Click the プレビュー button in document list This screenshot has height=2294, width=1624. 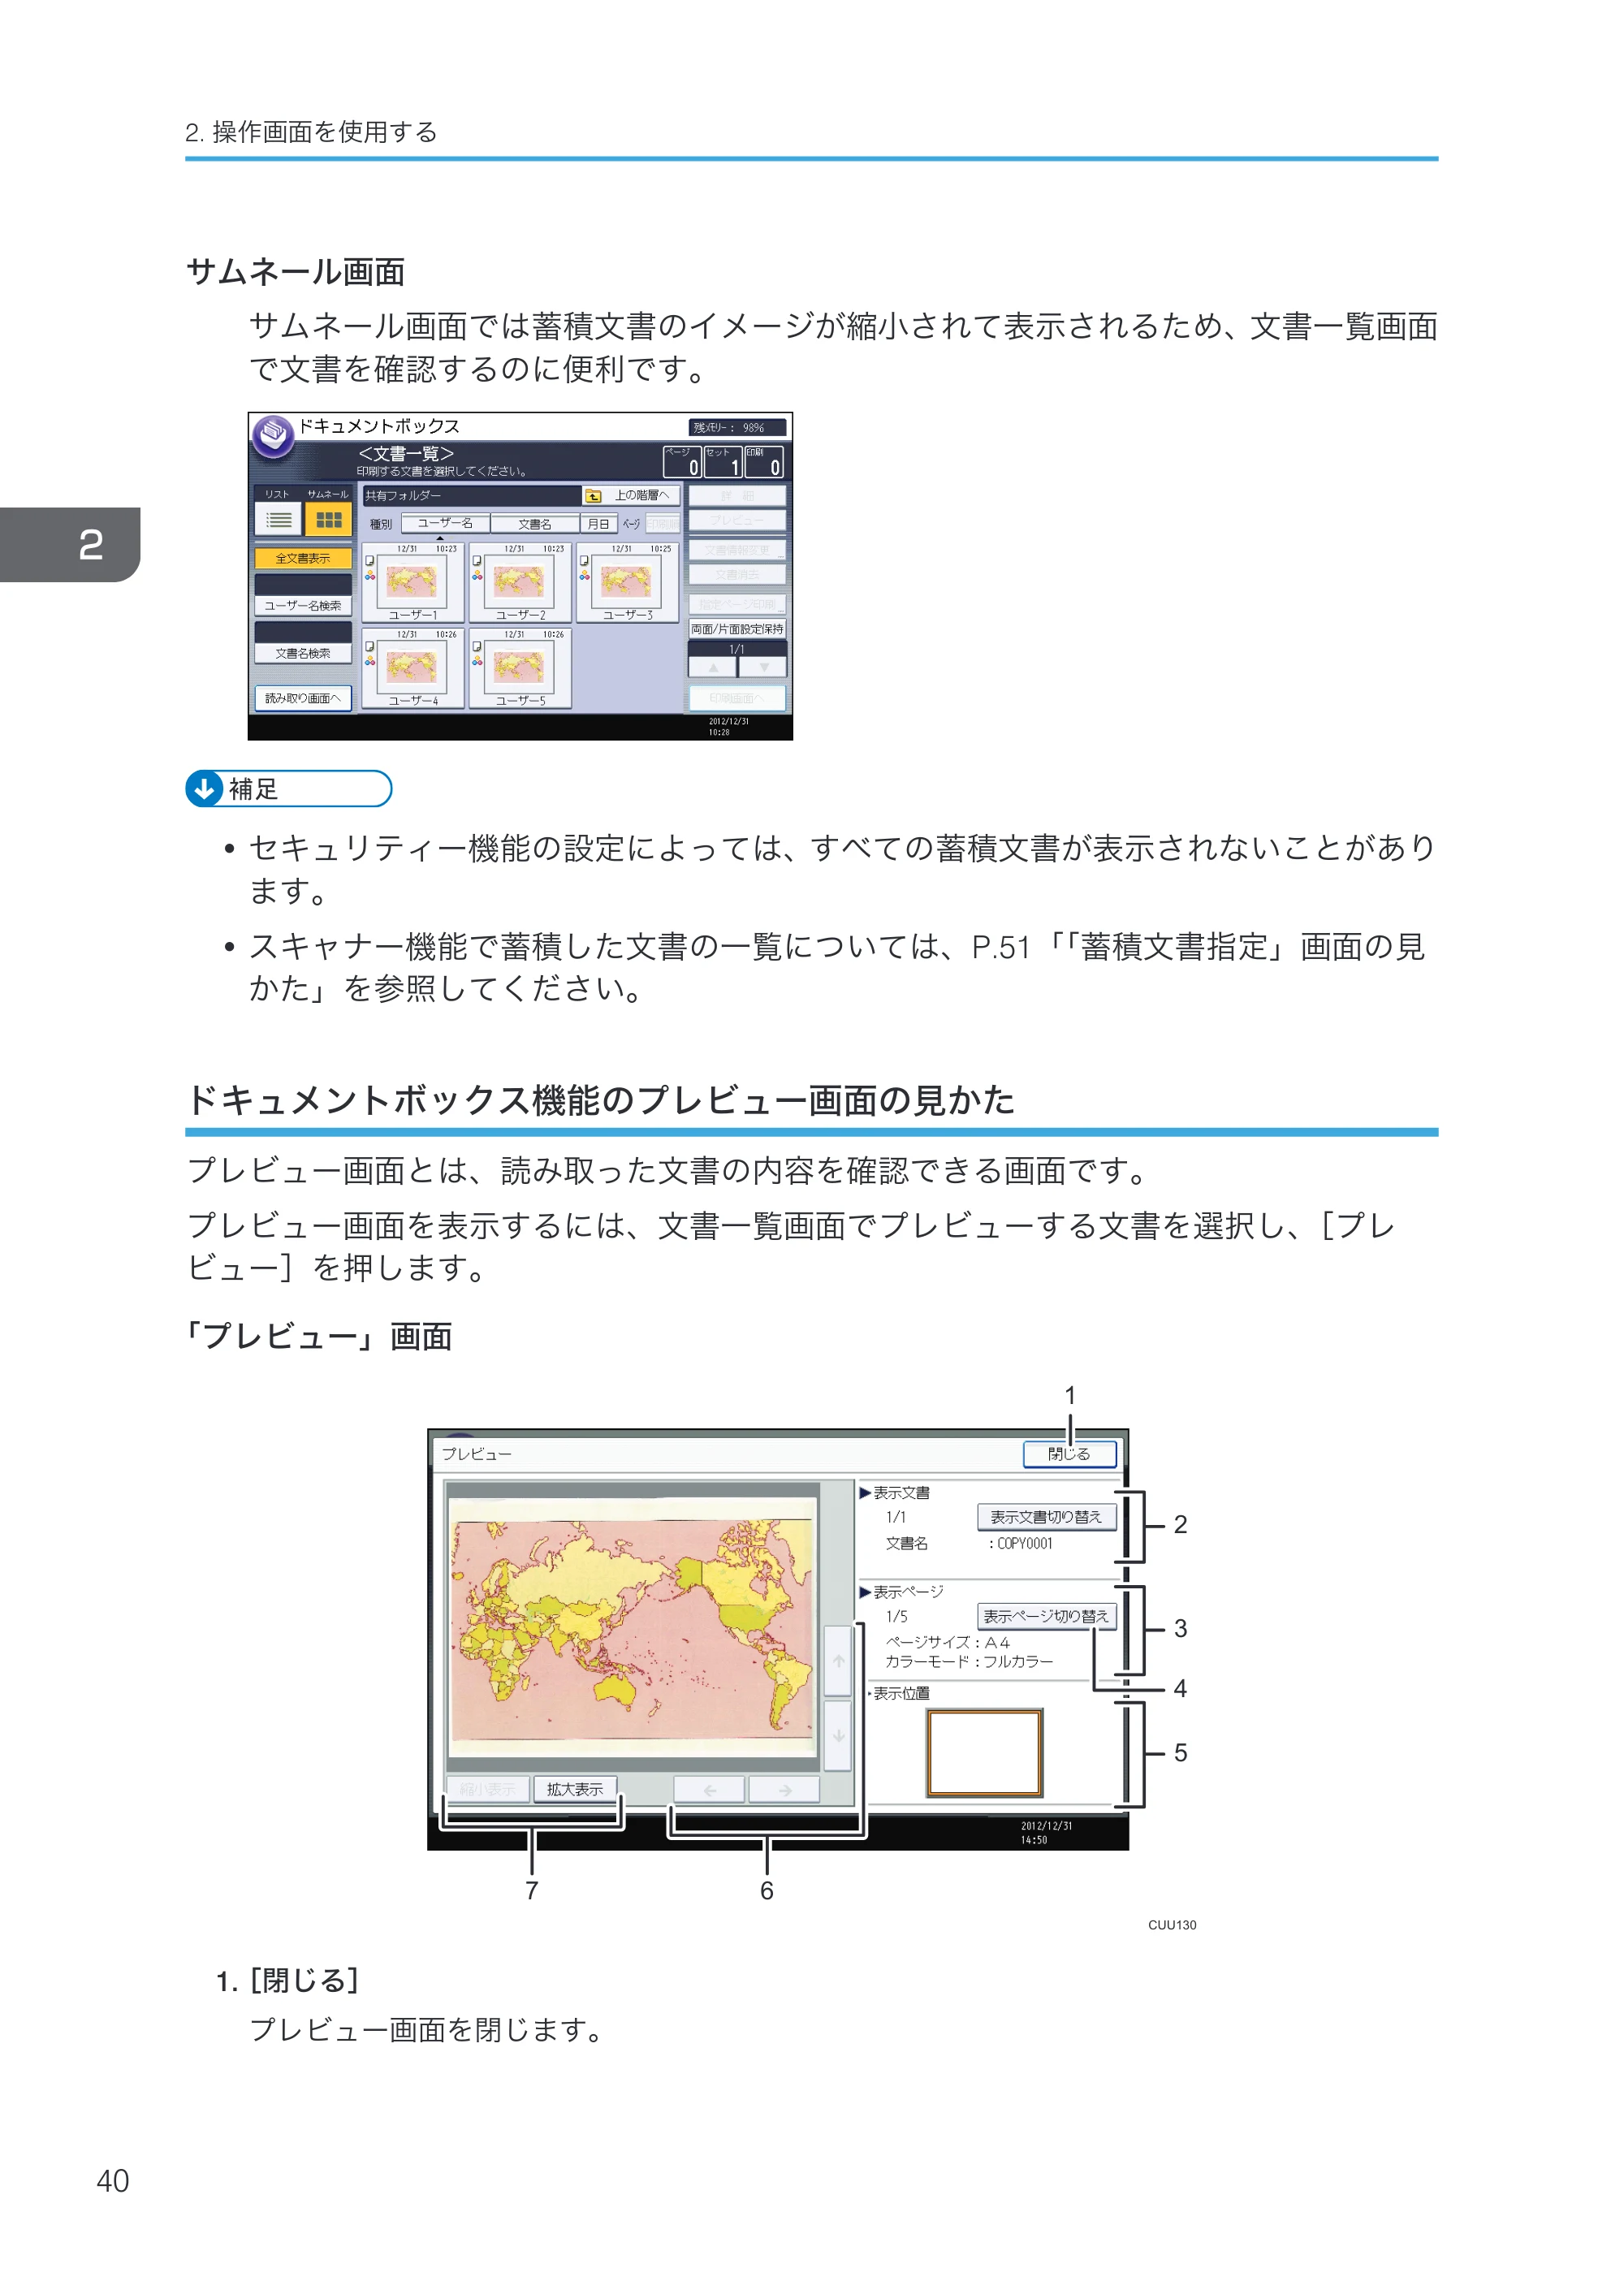click(737, 520)
